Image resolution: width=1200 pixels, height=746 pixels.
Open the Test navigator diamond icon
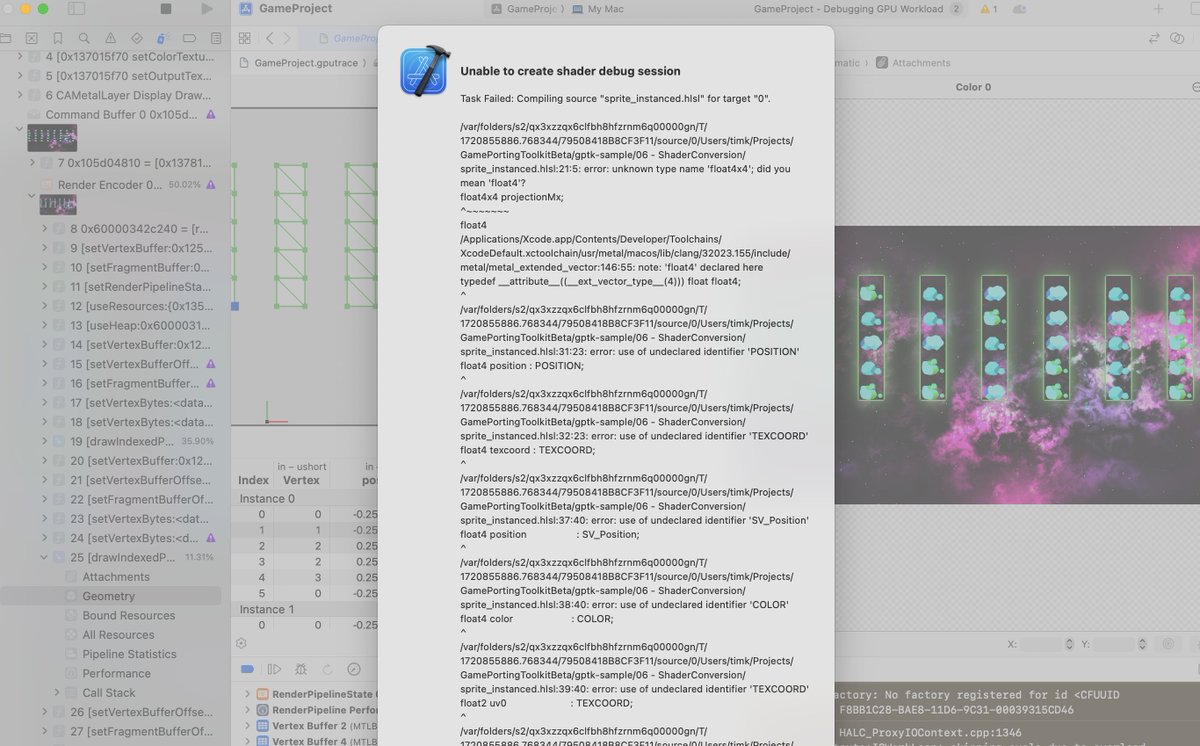coord(137,38)
